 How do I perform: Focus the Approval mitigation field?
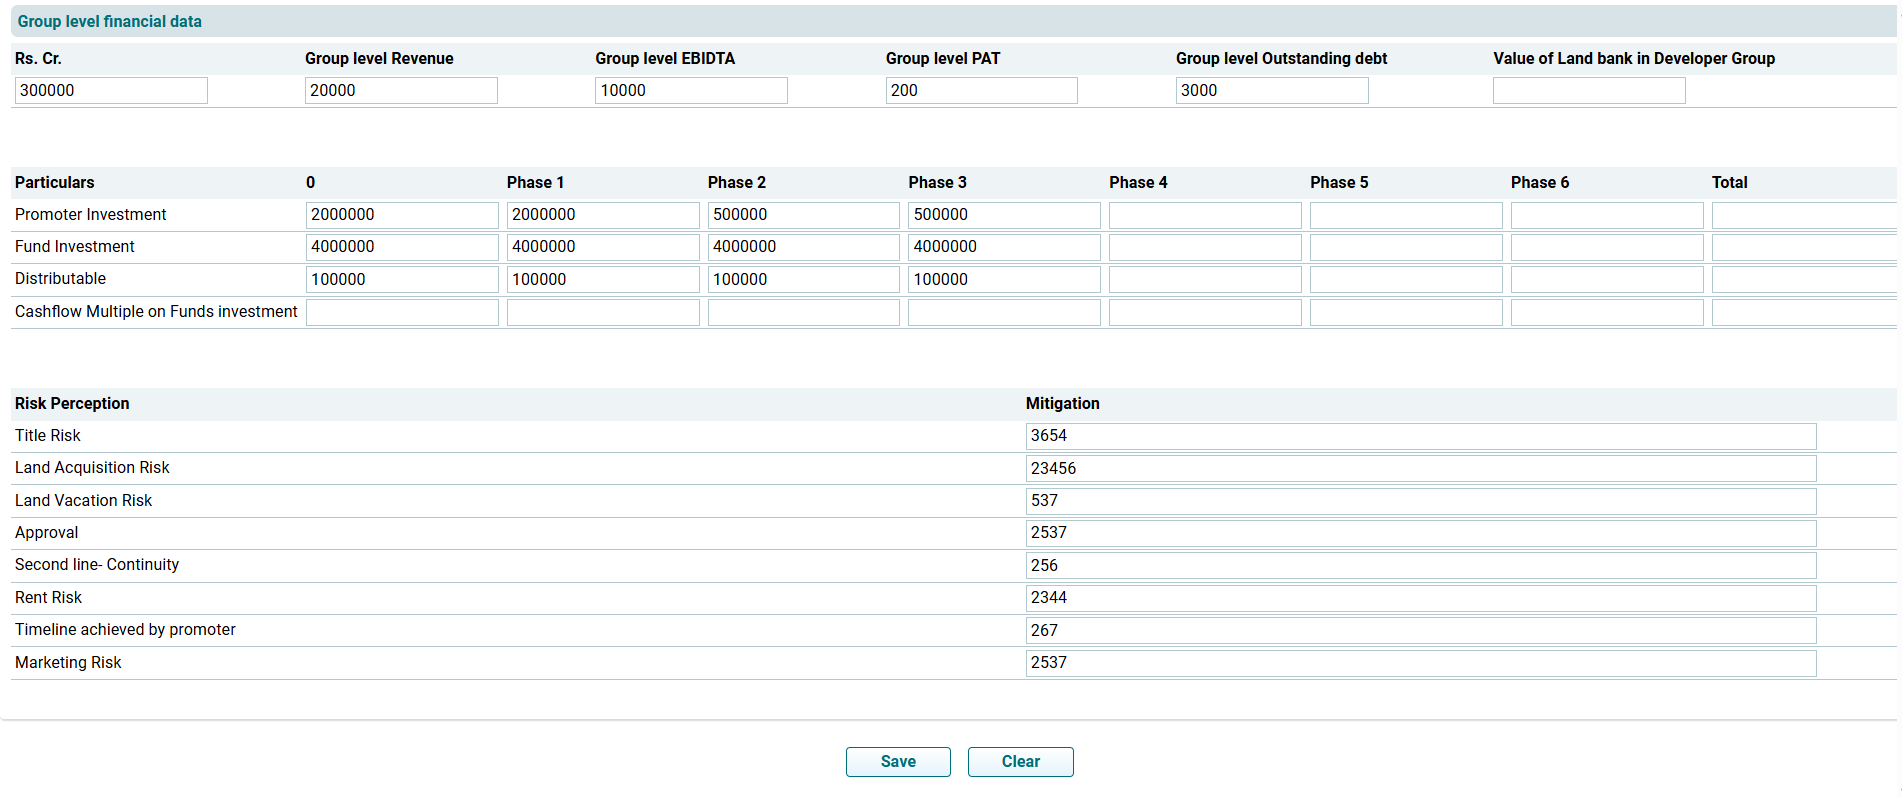[1420, 533]
